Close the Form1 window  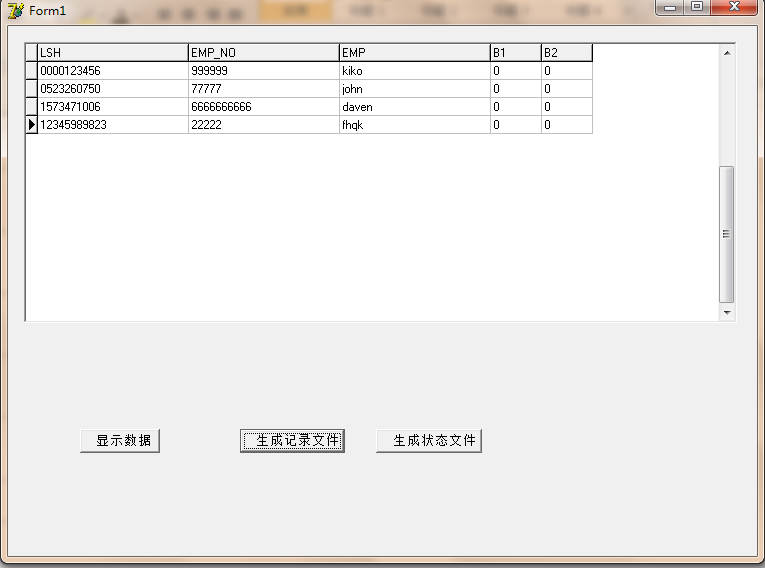click(x=734, y=7)
